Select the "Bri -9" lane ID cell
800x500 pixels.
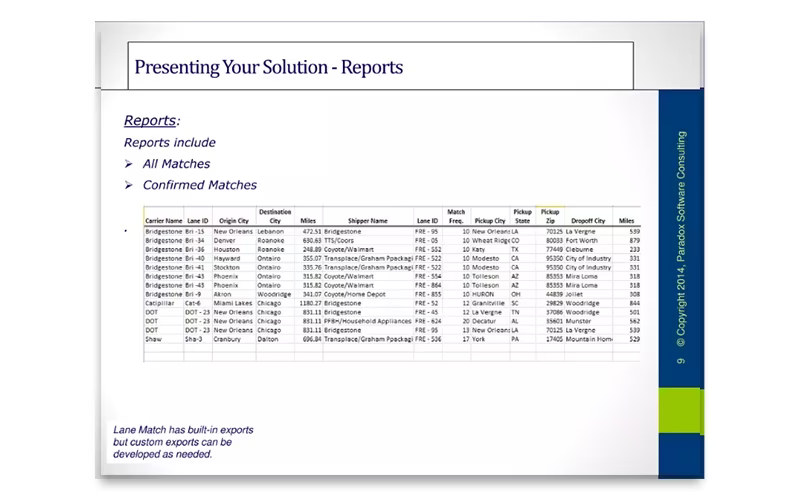click(x=193, y=294)
